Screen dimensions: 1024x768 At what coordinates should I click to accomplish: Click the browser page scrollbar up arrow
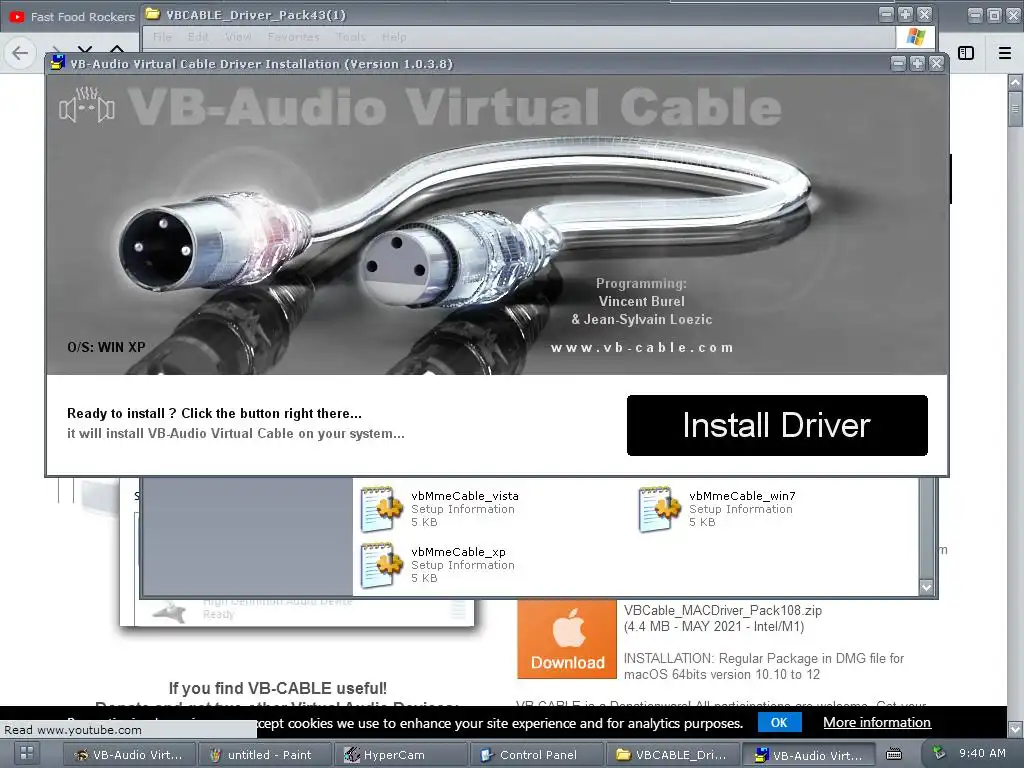tap(1015, 83)
